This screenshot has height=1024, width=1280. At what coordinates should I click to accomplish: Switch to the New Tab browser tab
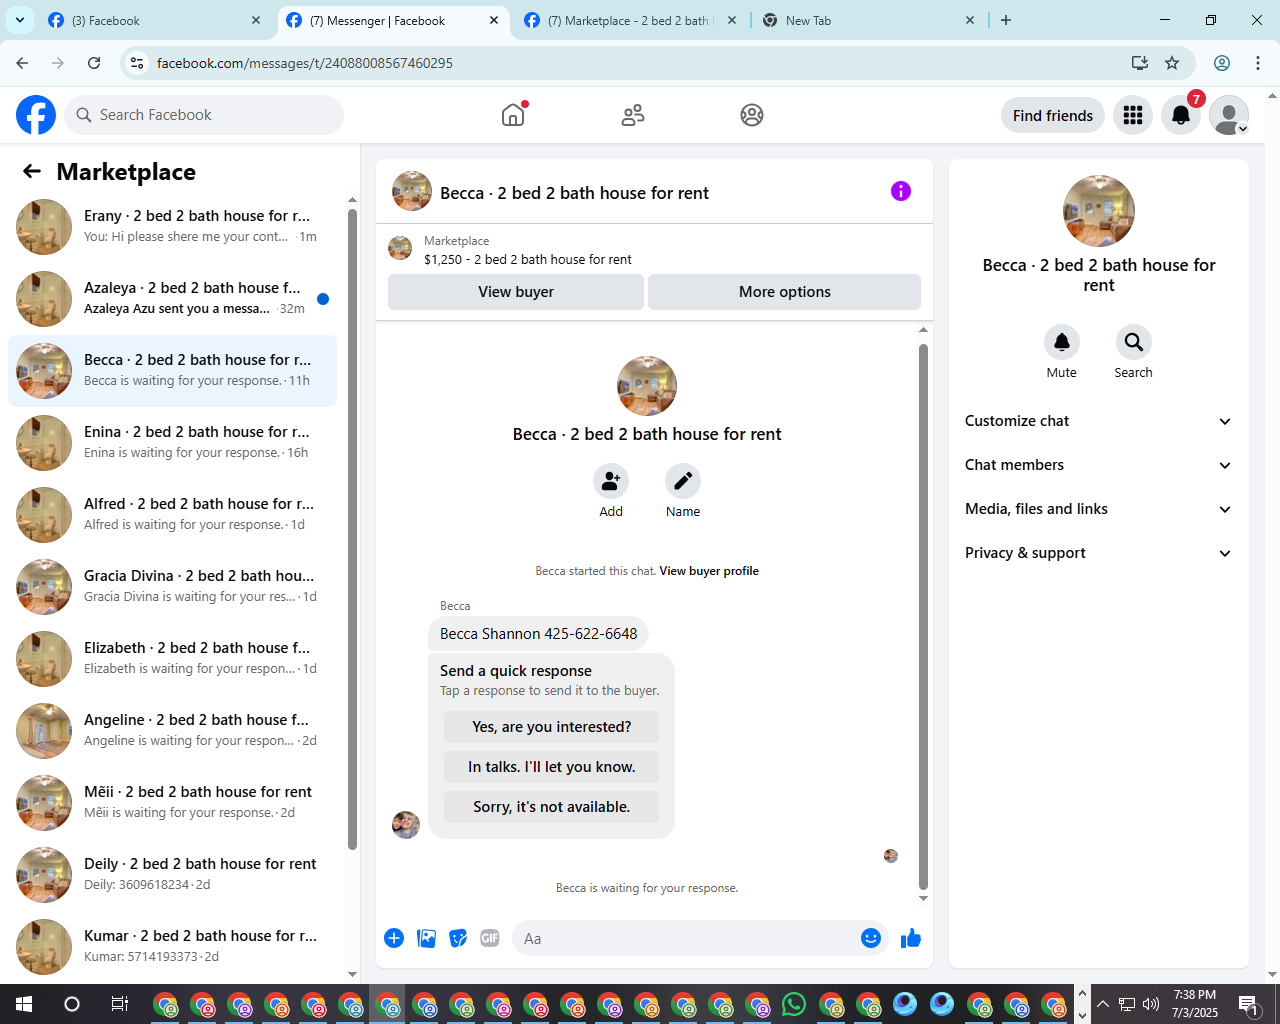870,20
